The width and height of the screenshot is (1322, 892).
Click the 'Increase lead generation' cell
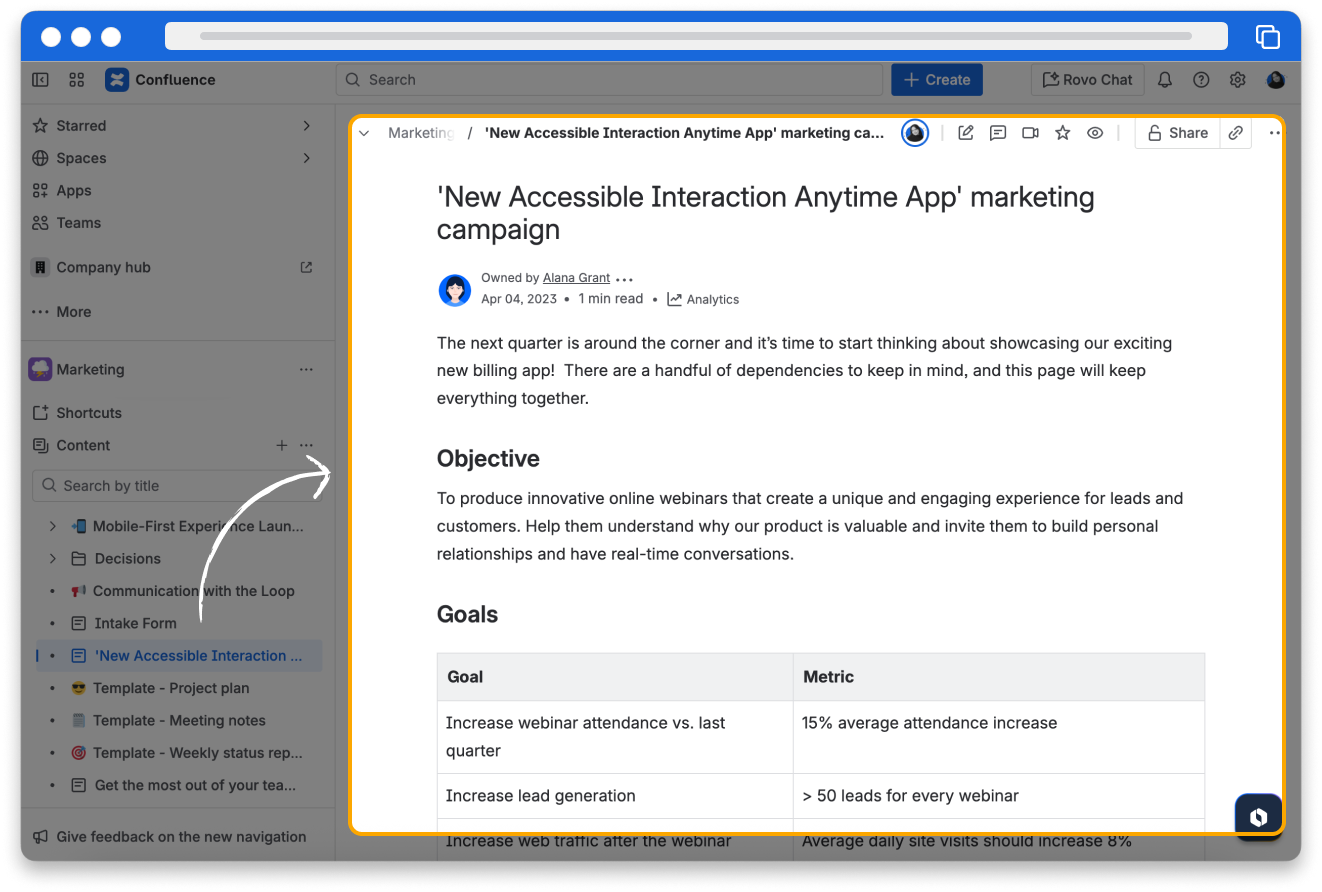click(615, 796)
